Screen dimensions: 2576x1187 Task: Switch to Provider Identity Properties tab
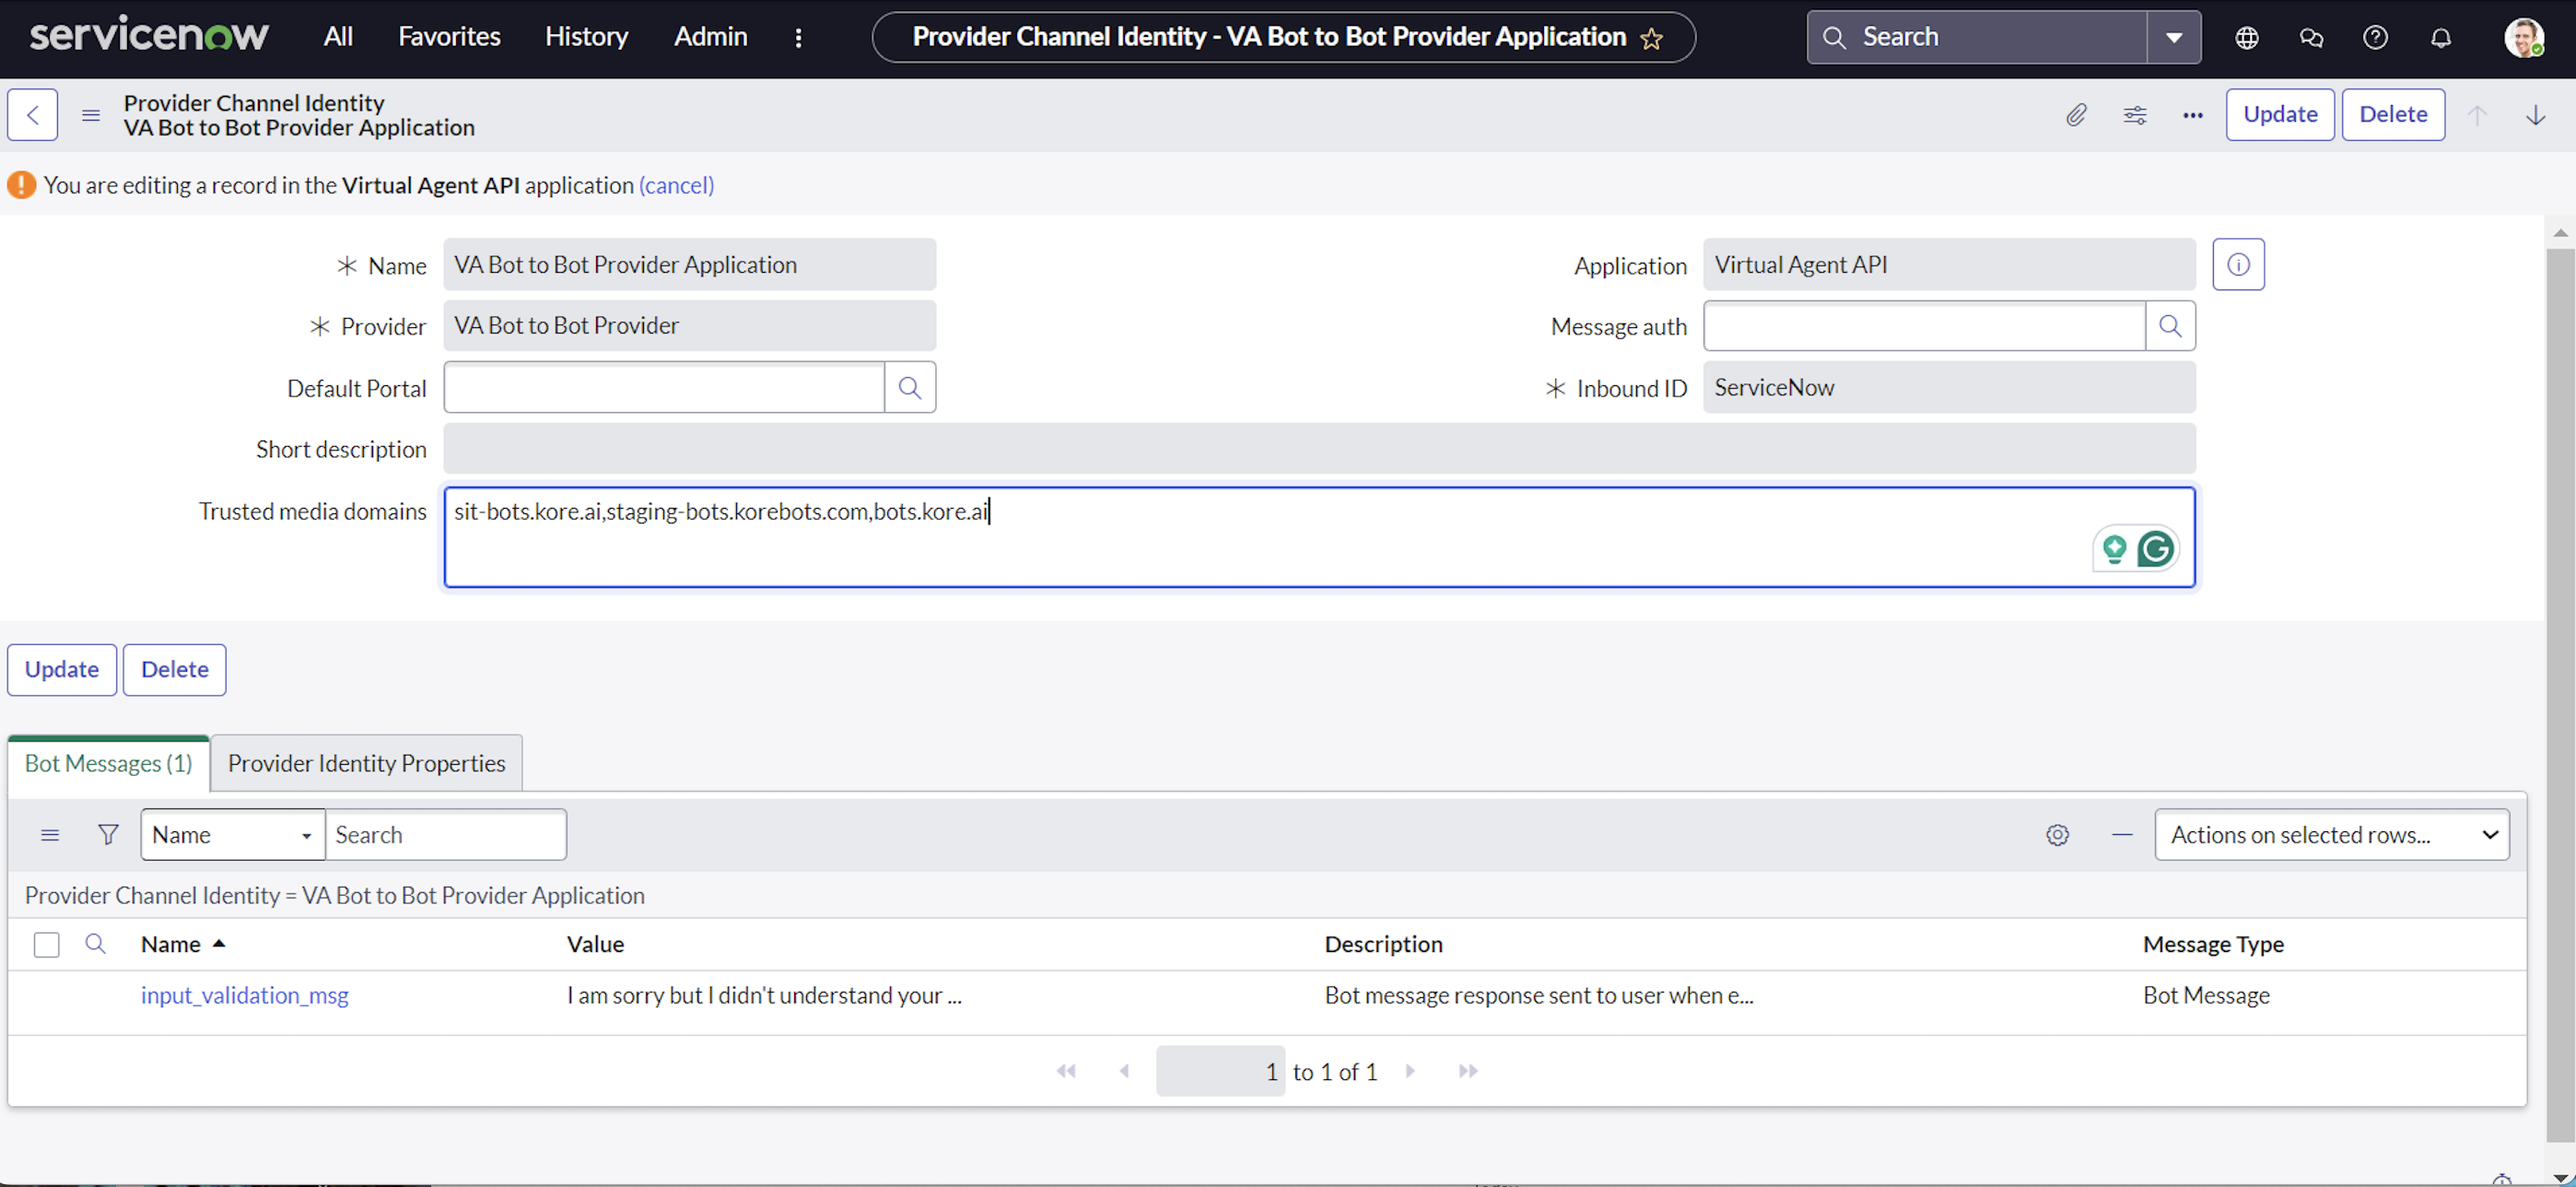tap(366, 763)
